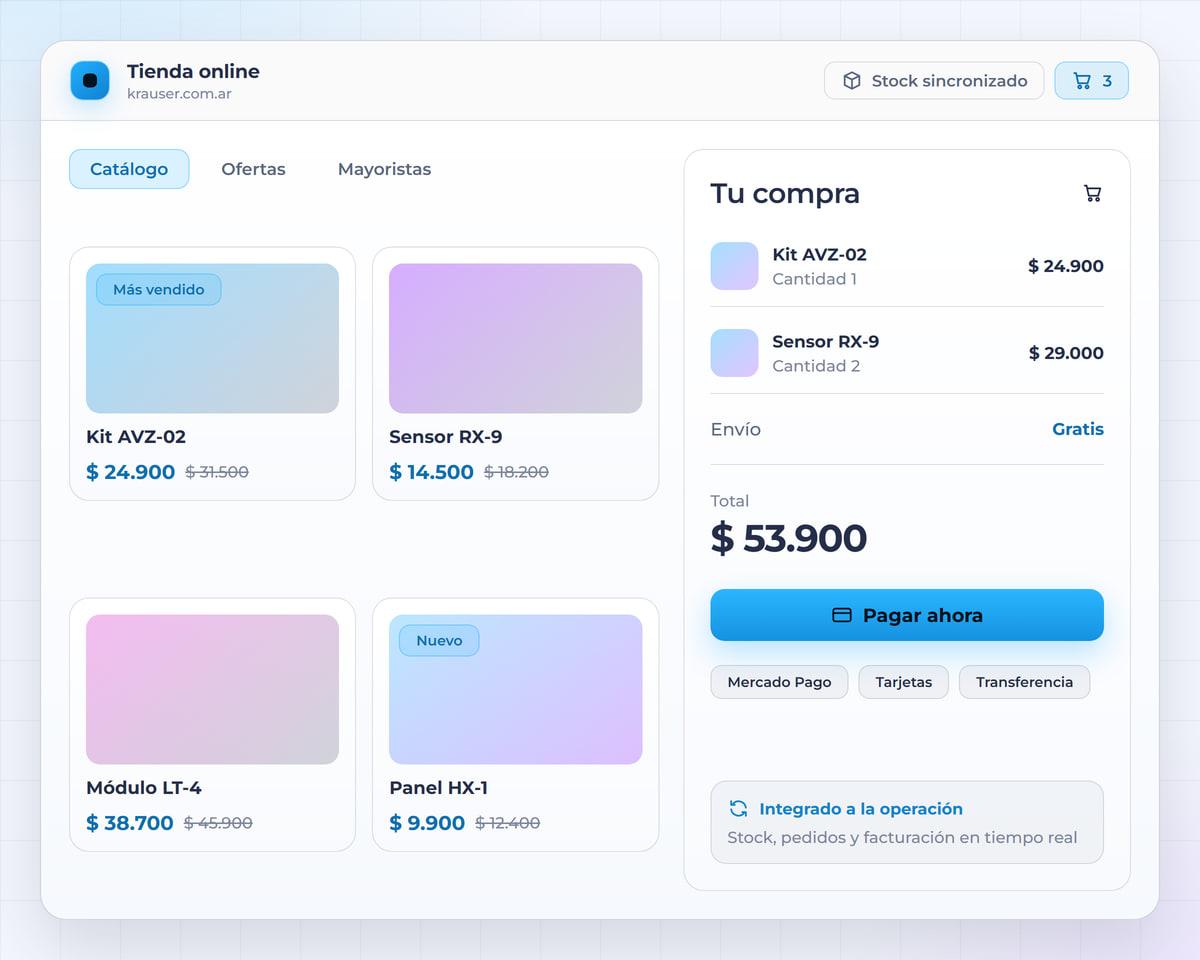The image size is (1200, 960).
Task: Click the Módulo LT-4 product title
Action: click(x=144, y=788)
